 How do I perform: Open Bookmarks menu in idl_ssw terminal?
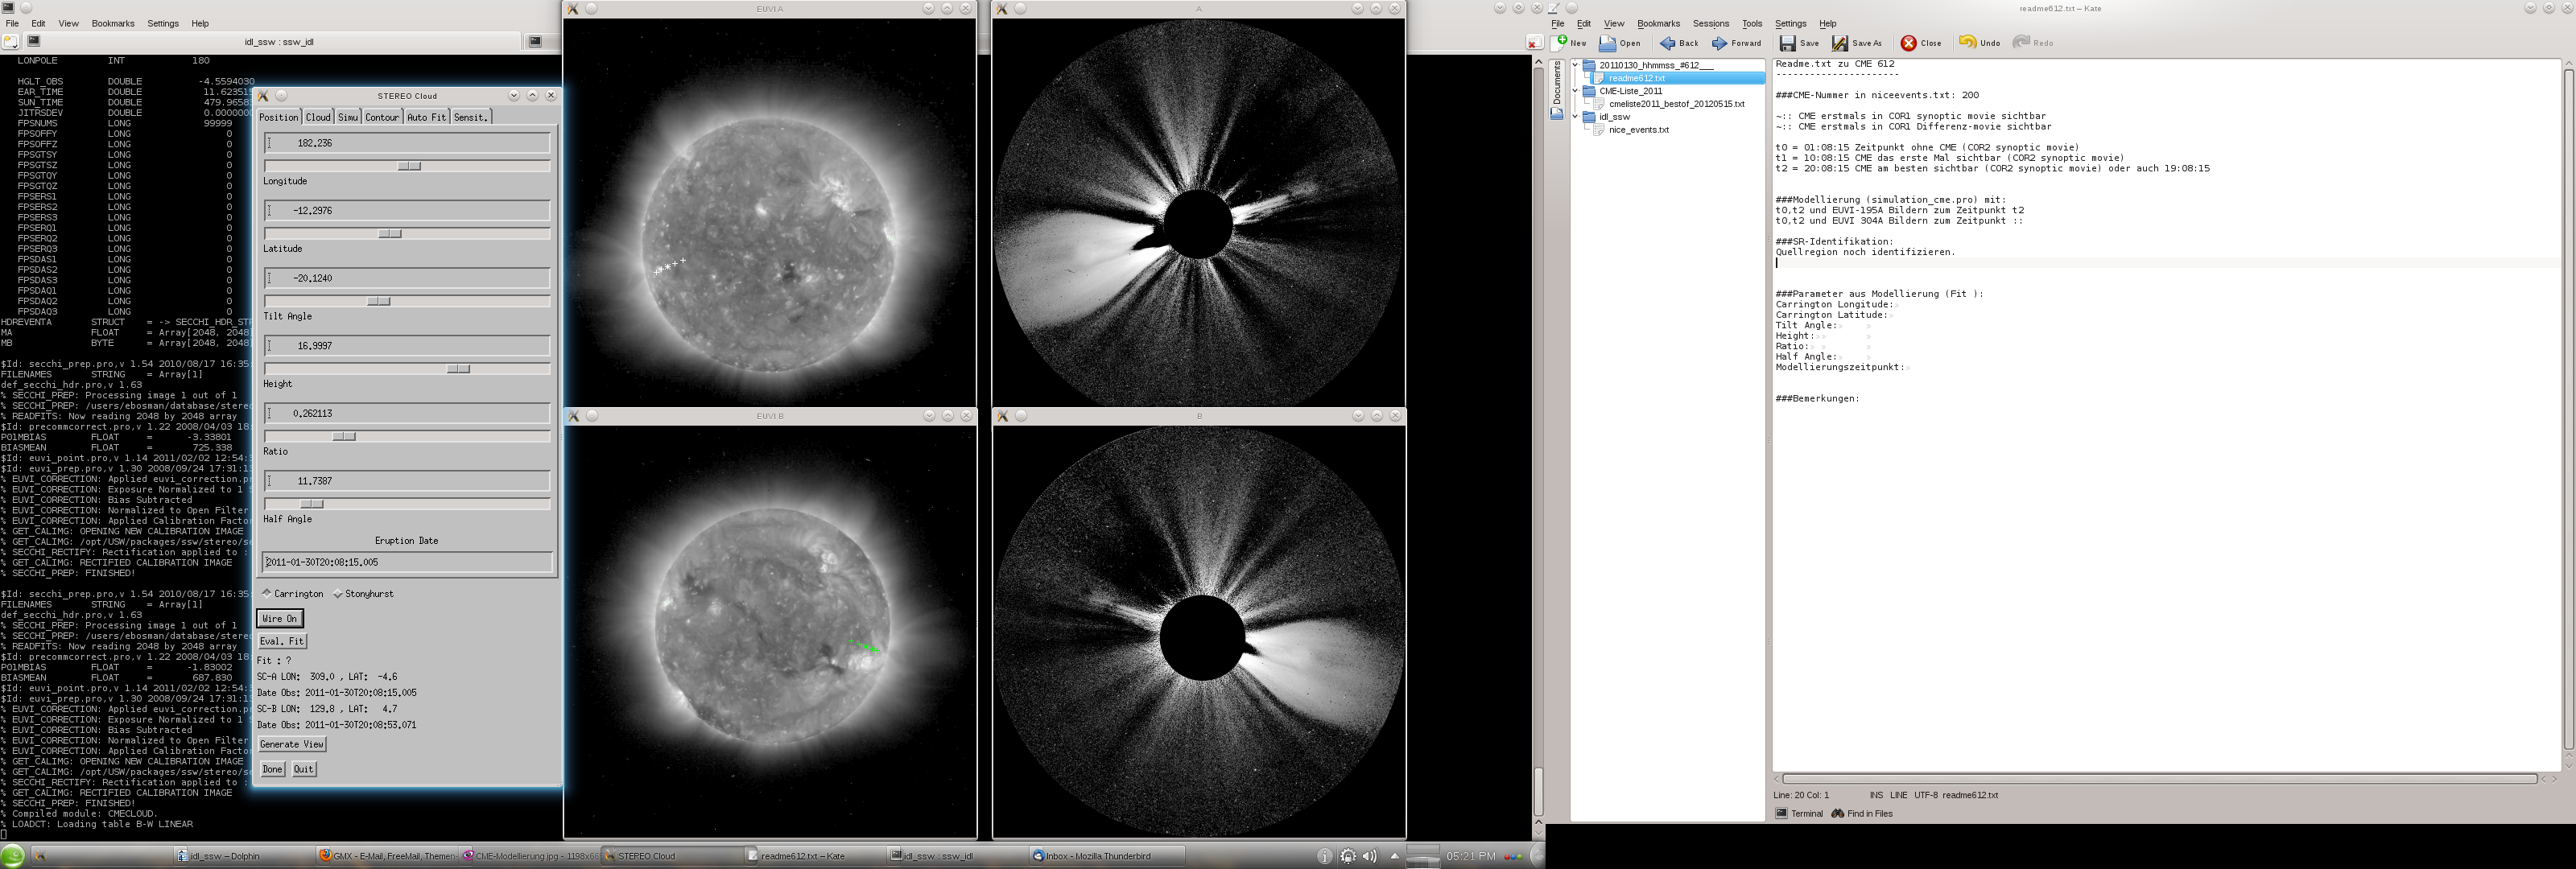point(113,24)
